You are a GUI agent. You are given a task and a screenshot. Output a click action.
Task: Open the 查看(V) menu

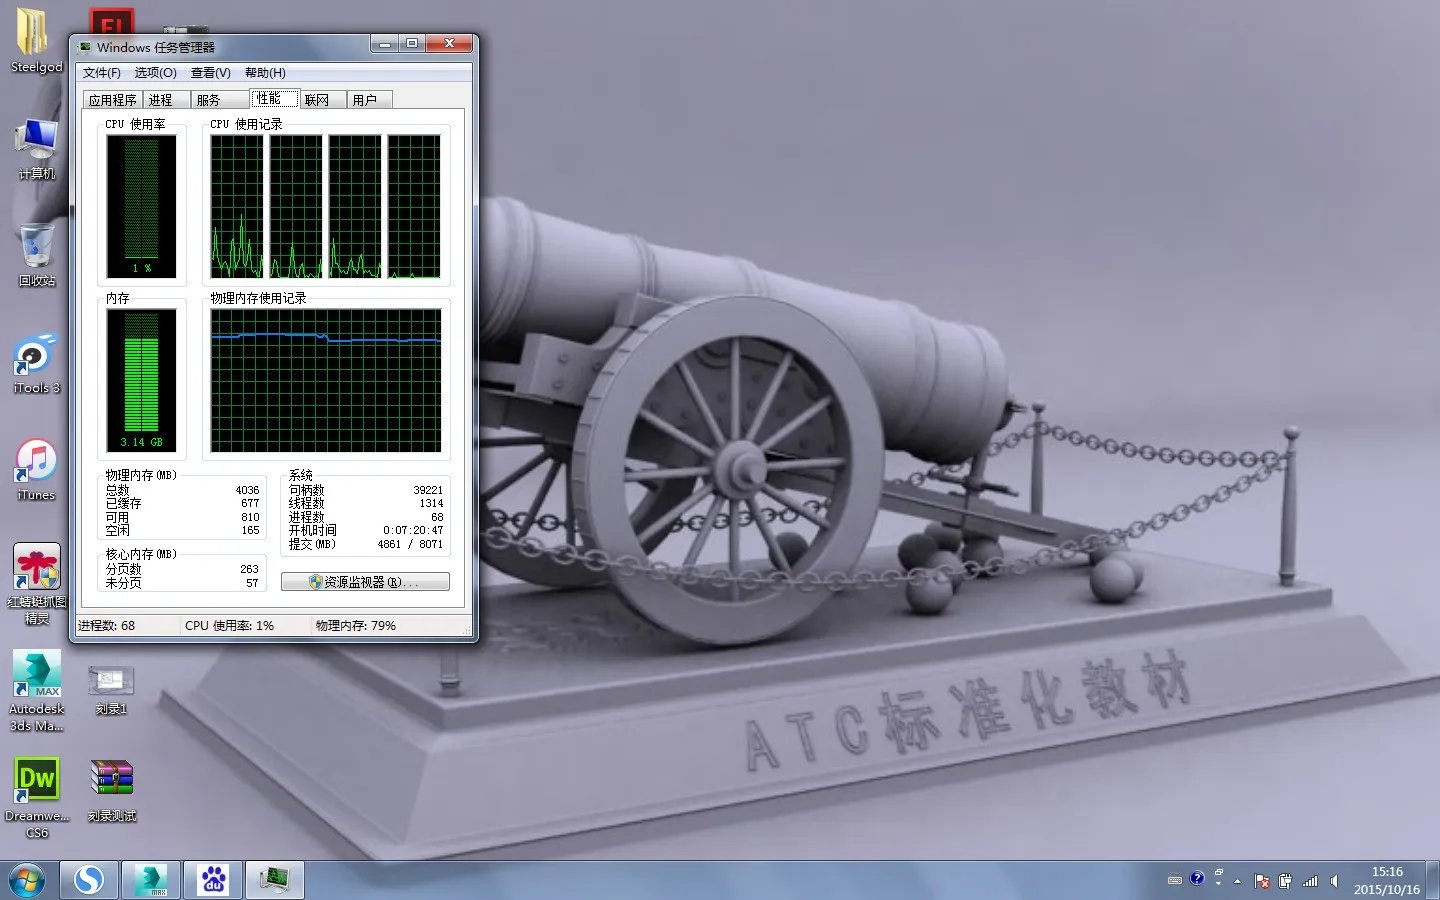pyautogui.click(x=210, y=73)
